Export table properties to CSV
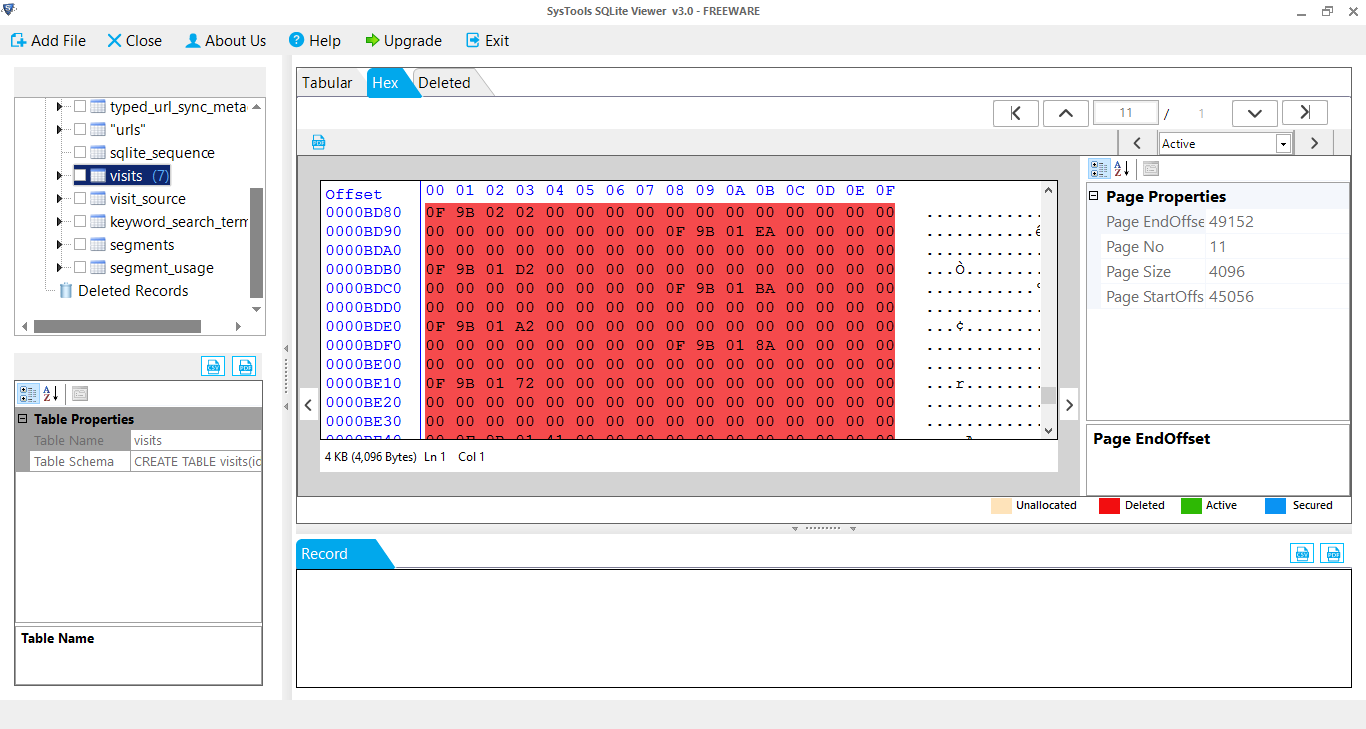Screen dimensions: 1366x729 point(213,366)
